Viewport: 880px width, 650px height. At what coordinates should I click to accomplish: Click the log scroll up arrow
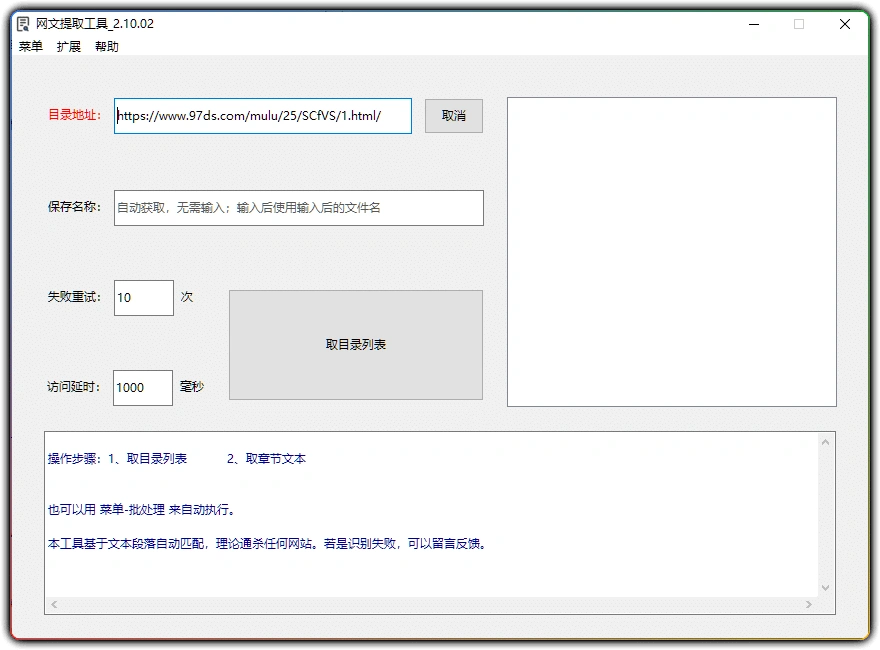tap(826, 442)
